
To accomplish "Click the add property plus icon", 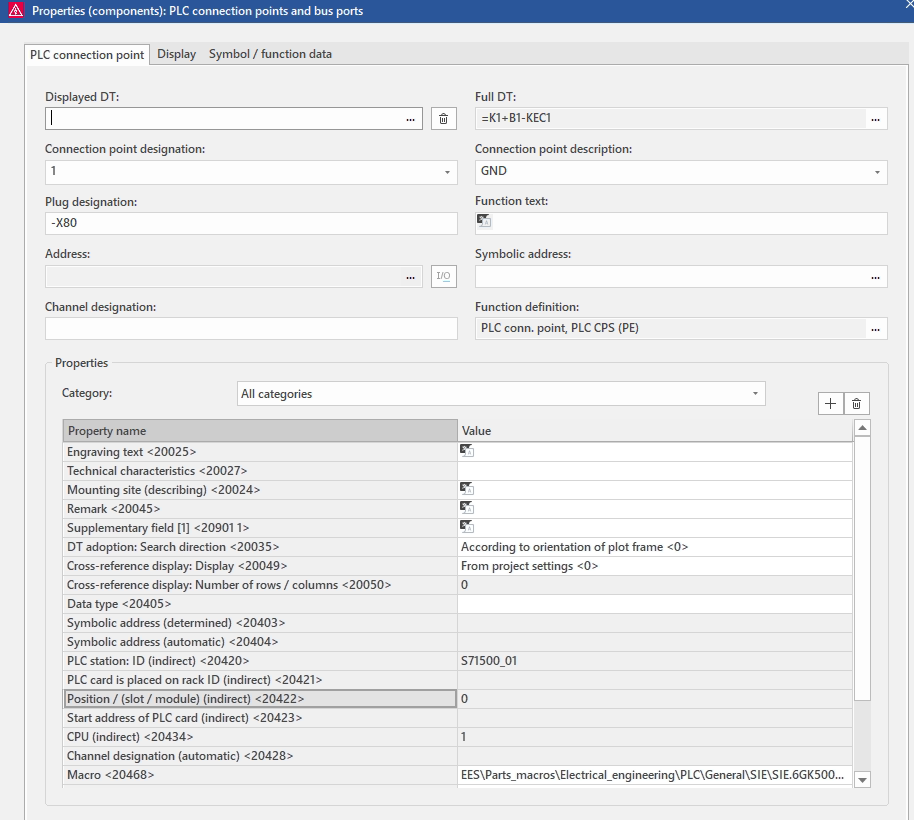I will pyautogui.click(x=830, y=403).
